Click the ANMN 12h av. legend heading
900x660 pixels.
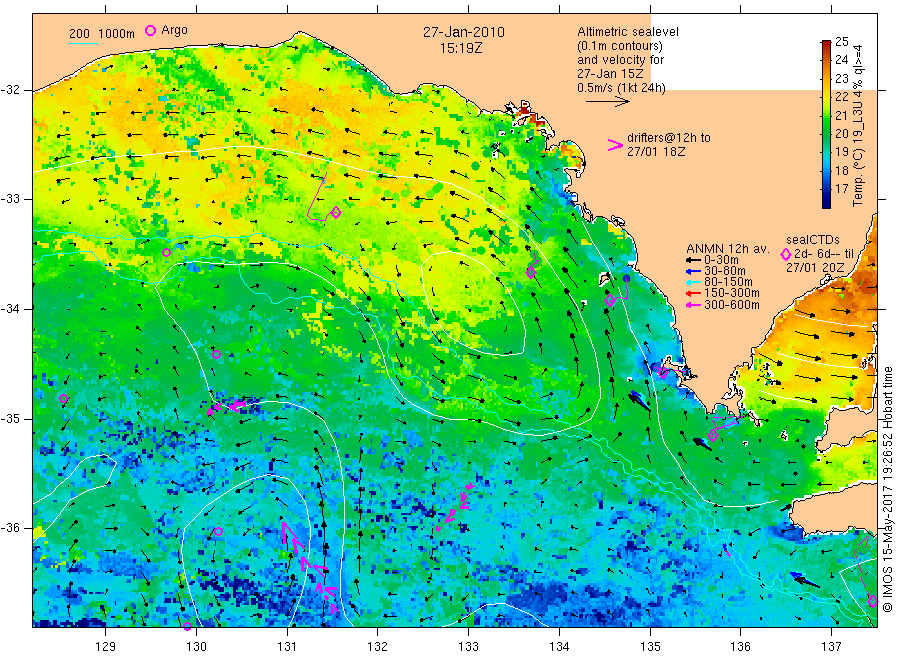(x=728, y=249)
